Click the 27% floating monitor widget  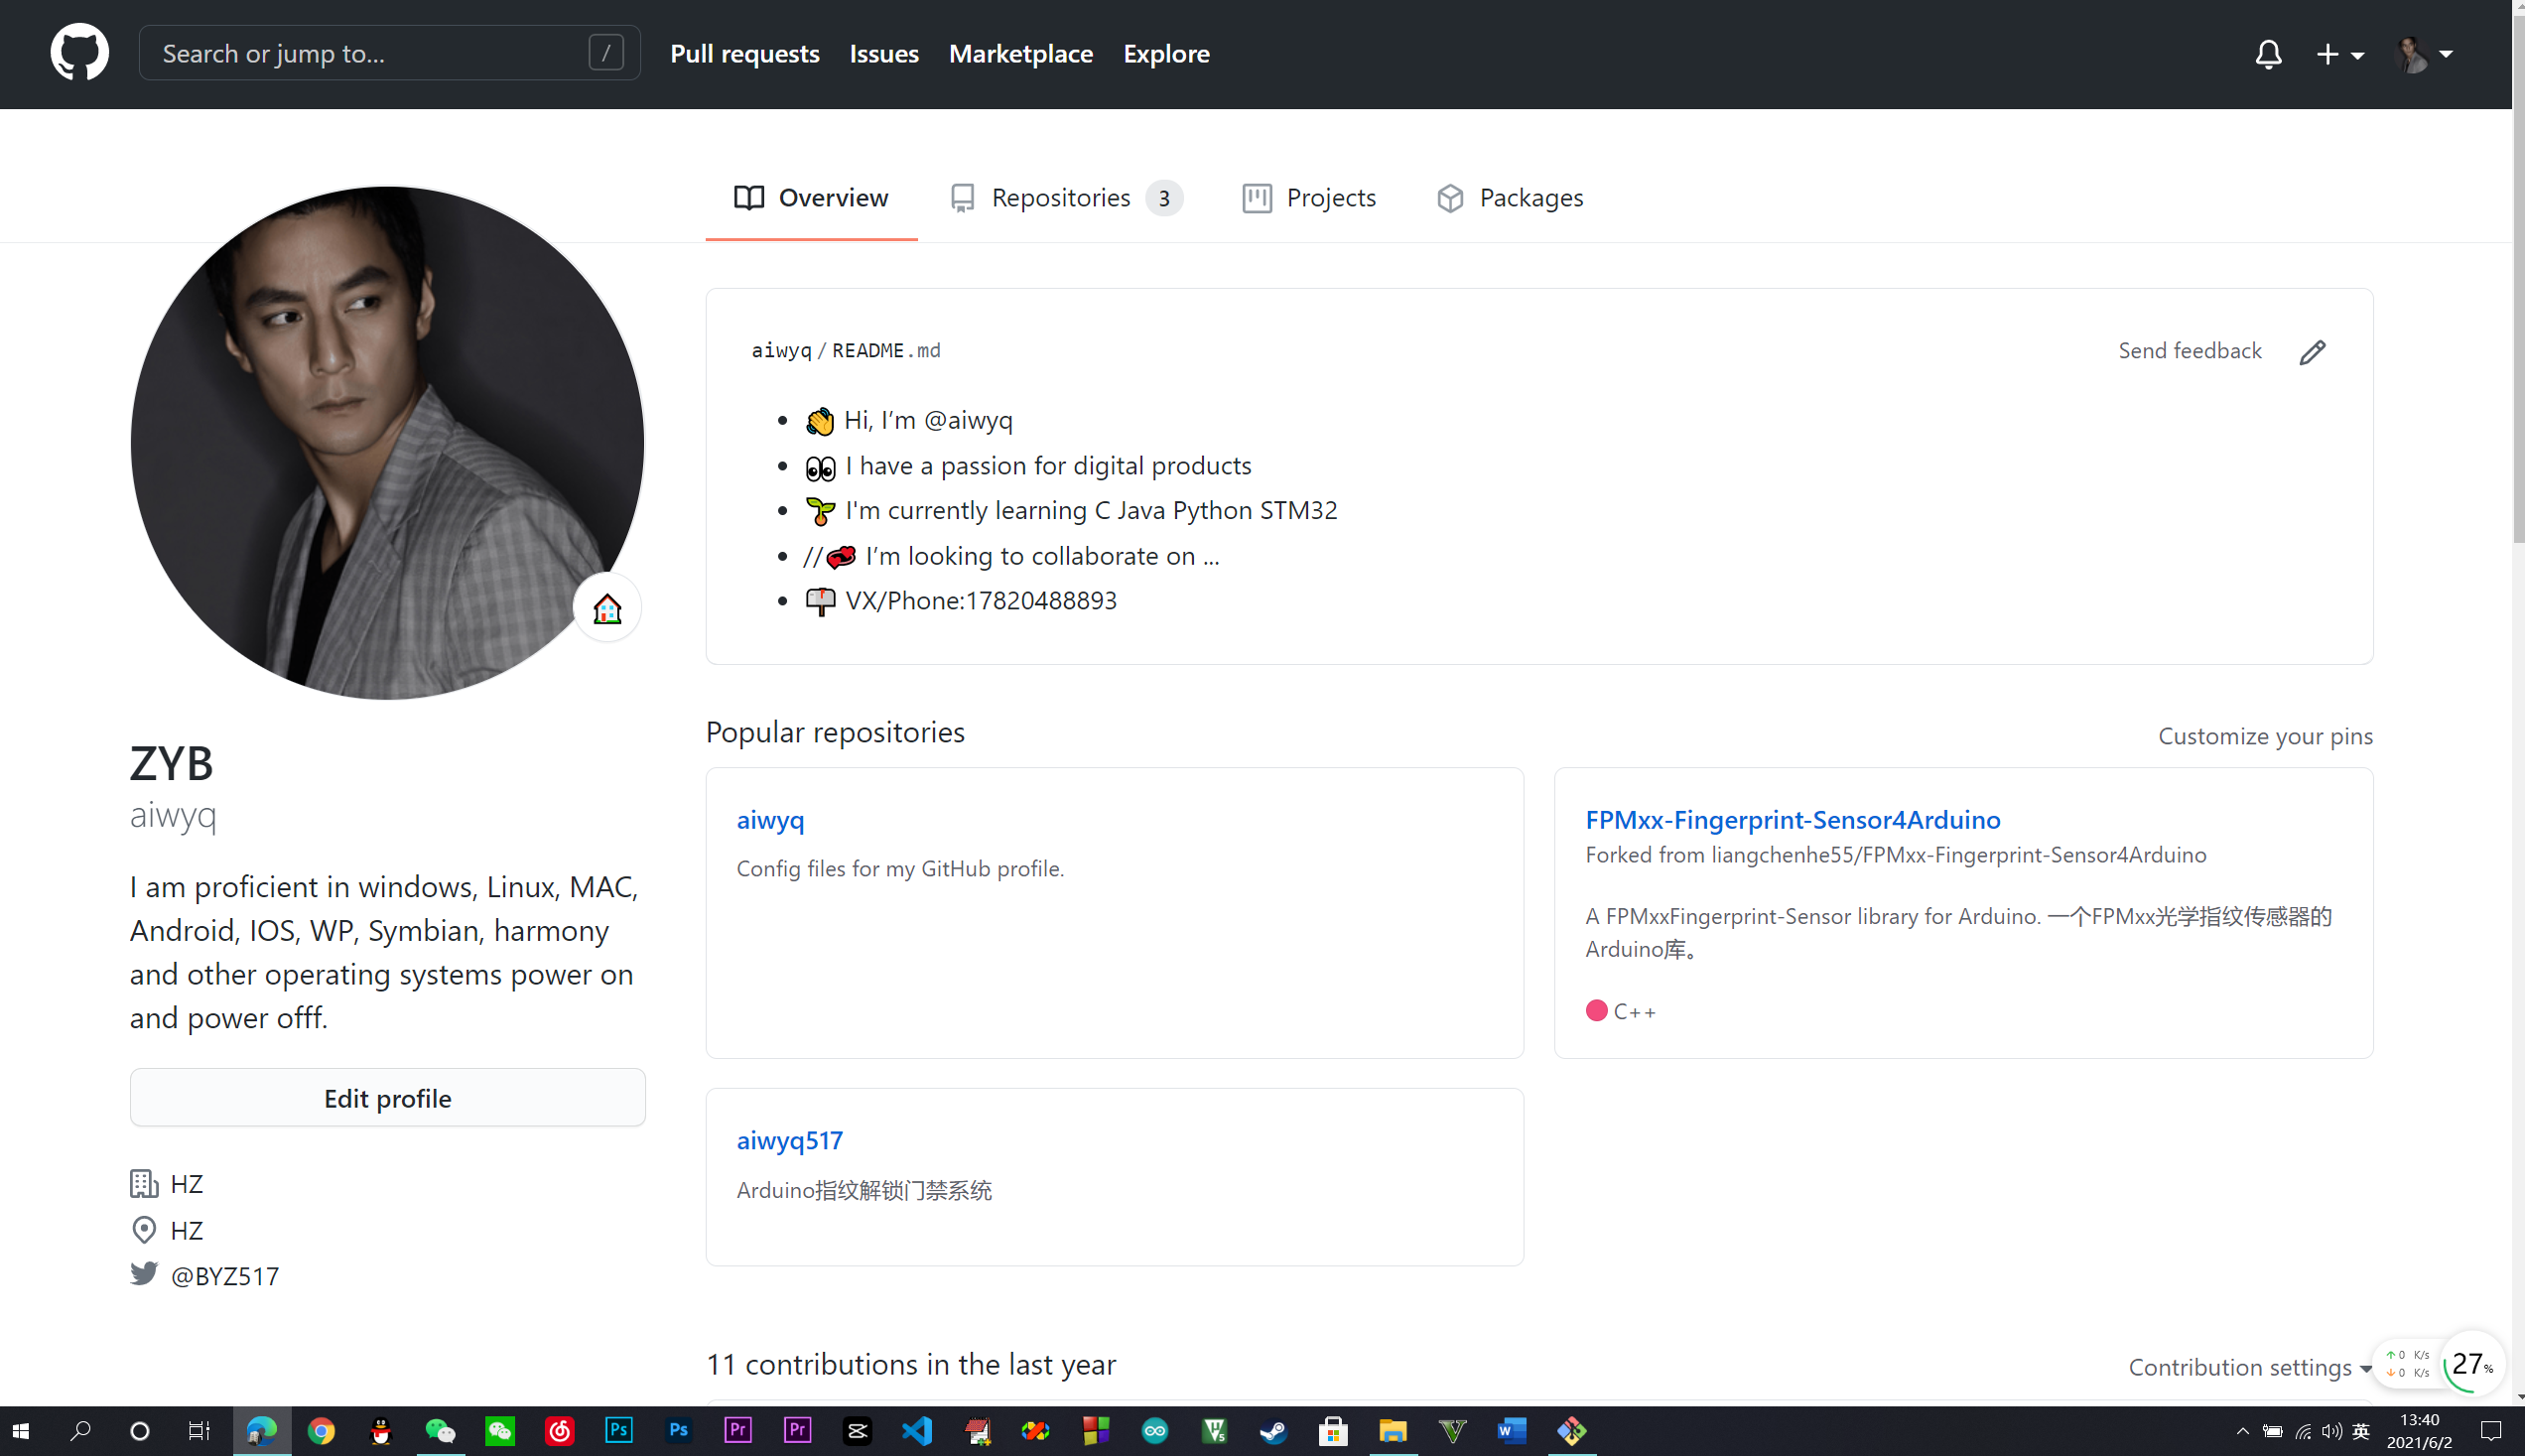coord(2472,1364)
